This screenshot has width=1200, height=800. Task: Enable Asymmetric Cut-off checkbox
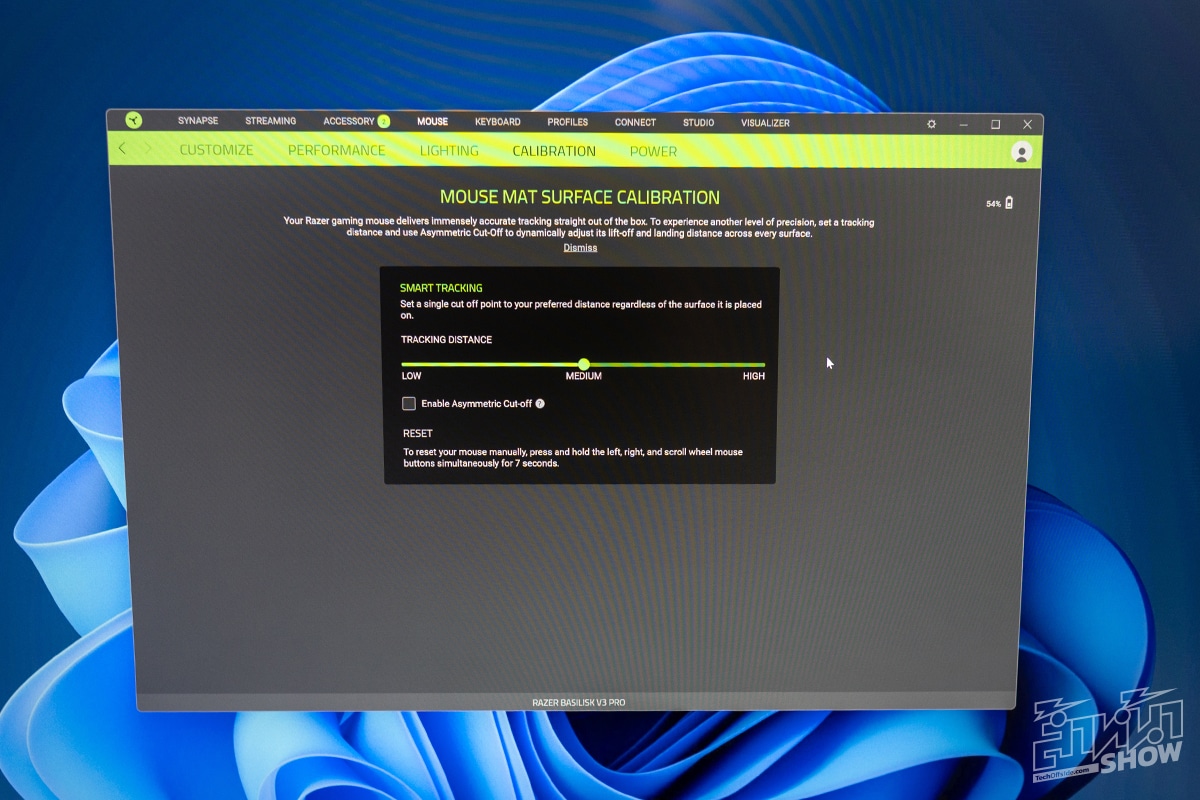pyautogui.click(x=409, y=404)
